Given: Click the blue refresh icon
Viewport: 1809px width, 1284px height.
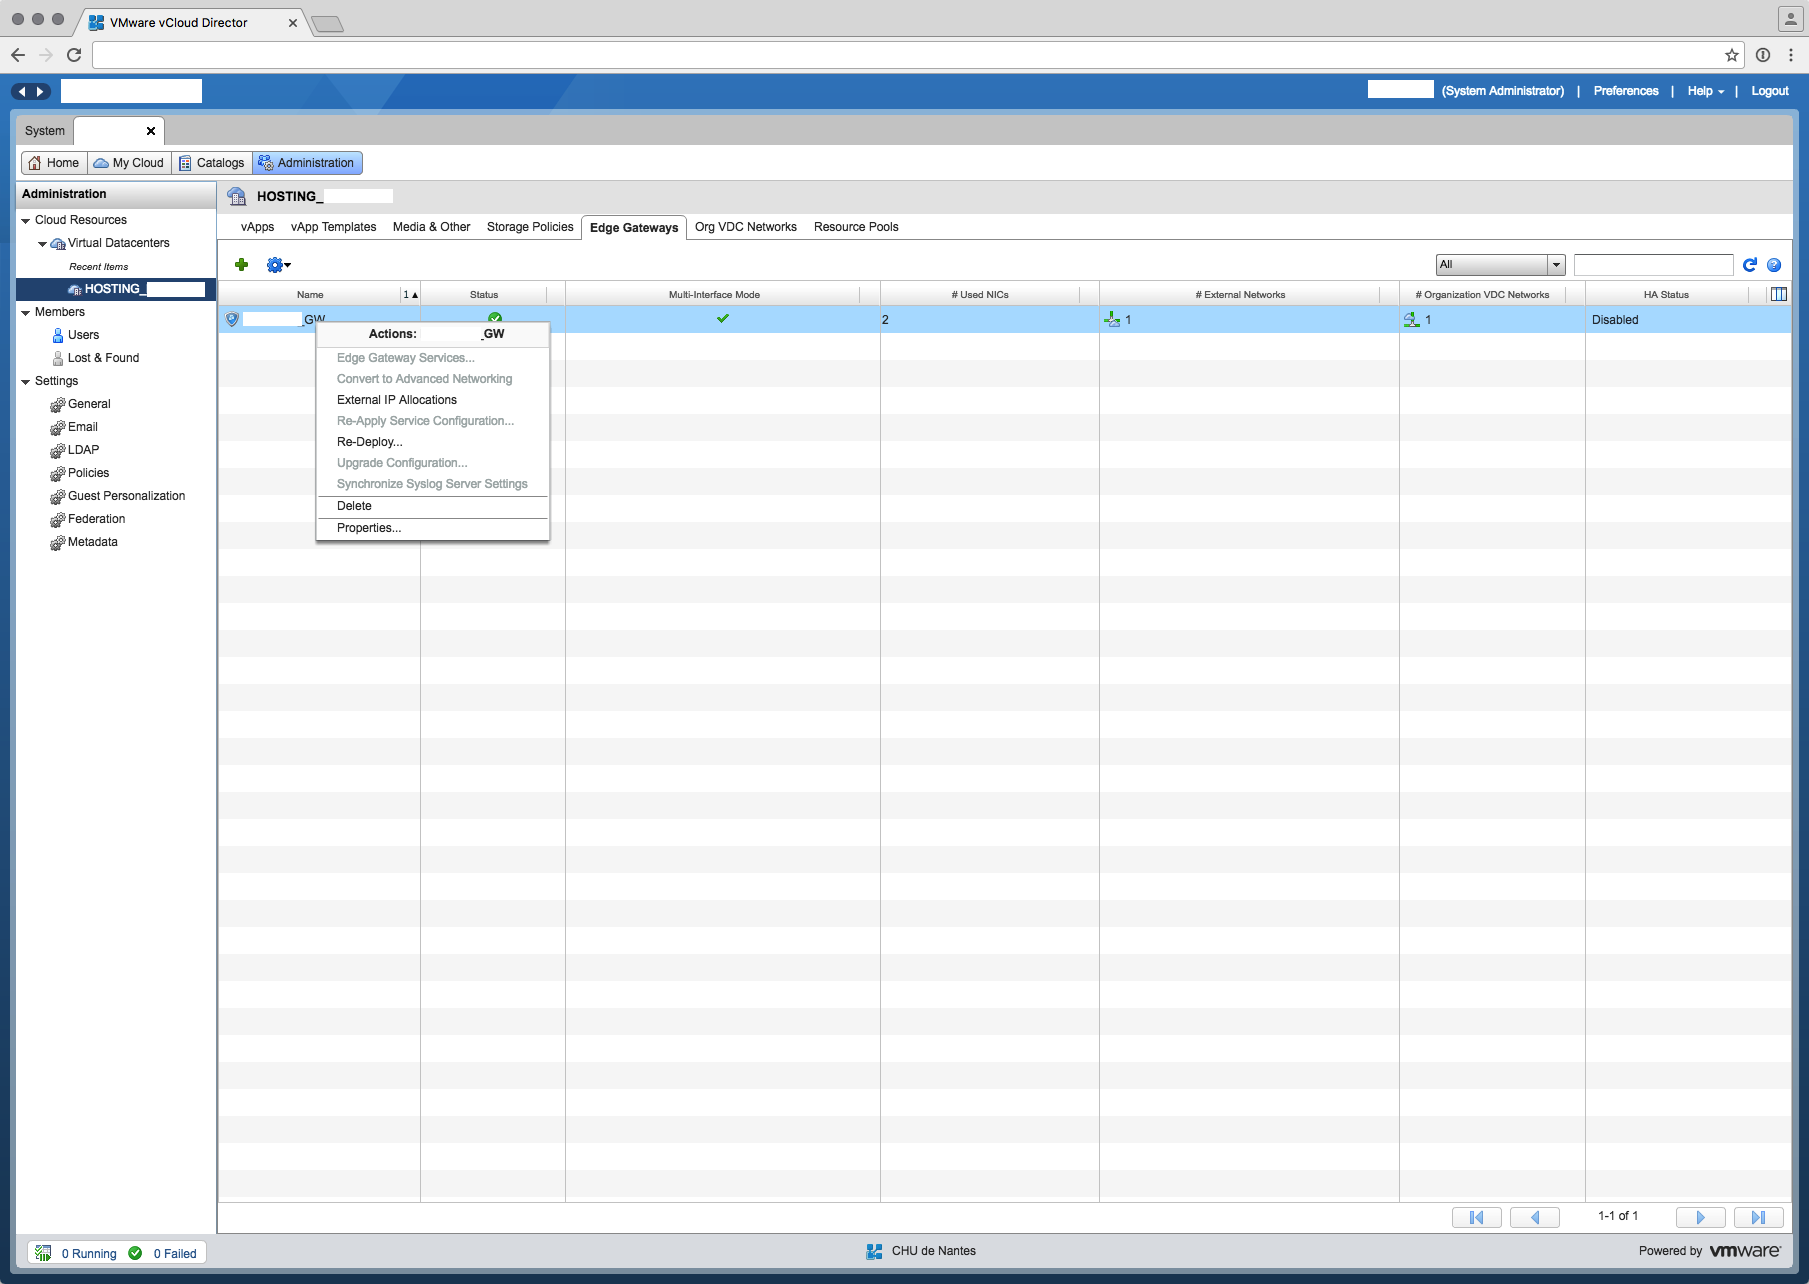Looking at the screenshot, I should coord(1749,265).
